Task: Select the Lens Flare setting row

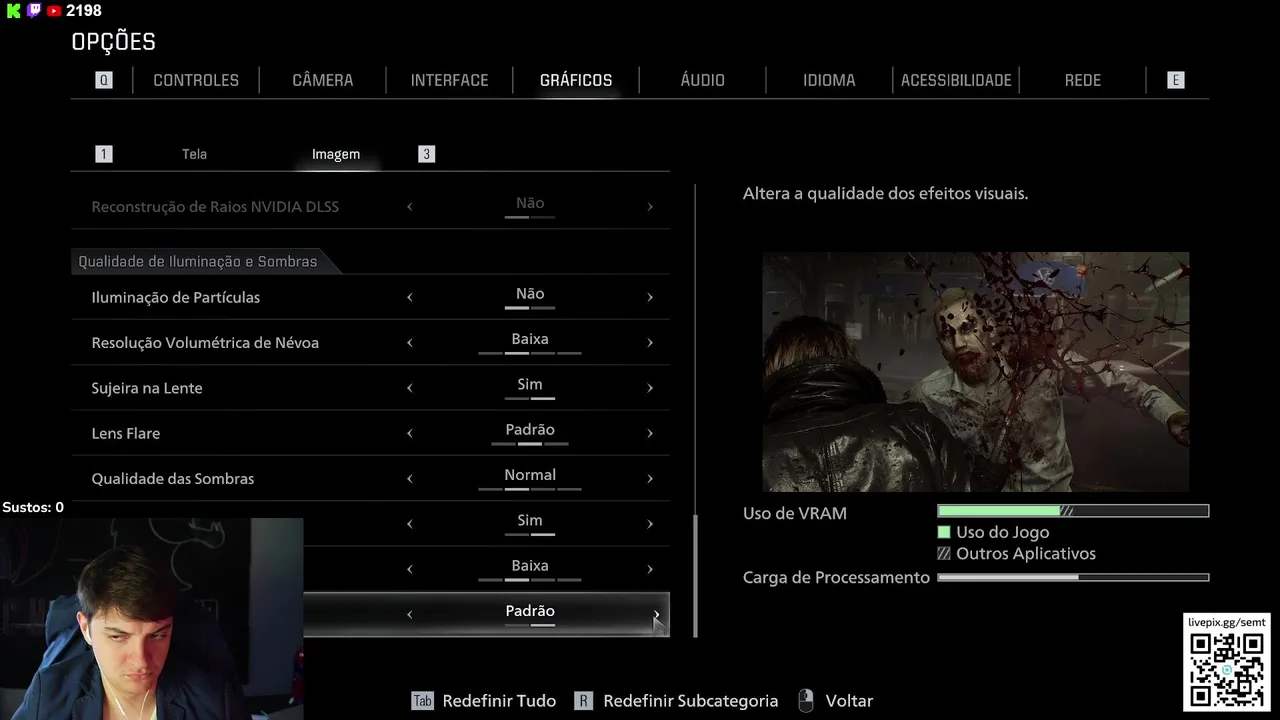Action: coord(370,433)
